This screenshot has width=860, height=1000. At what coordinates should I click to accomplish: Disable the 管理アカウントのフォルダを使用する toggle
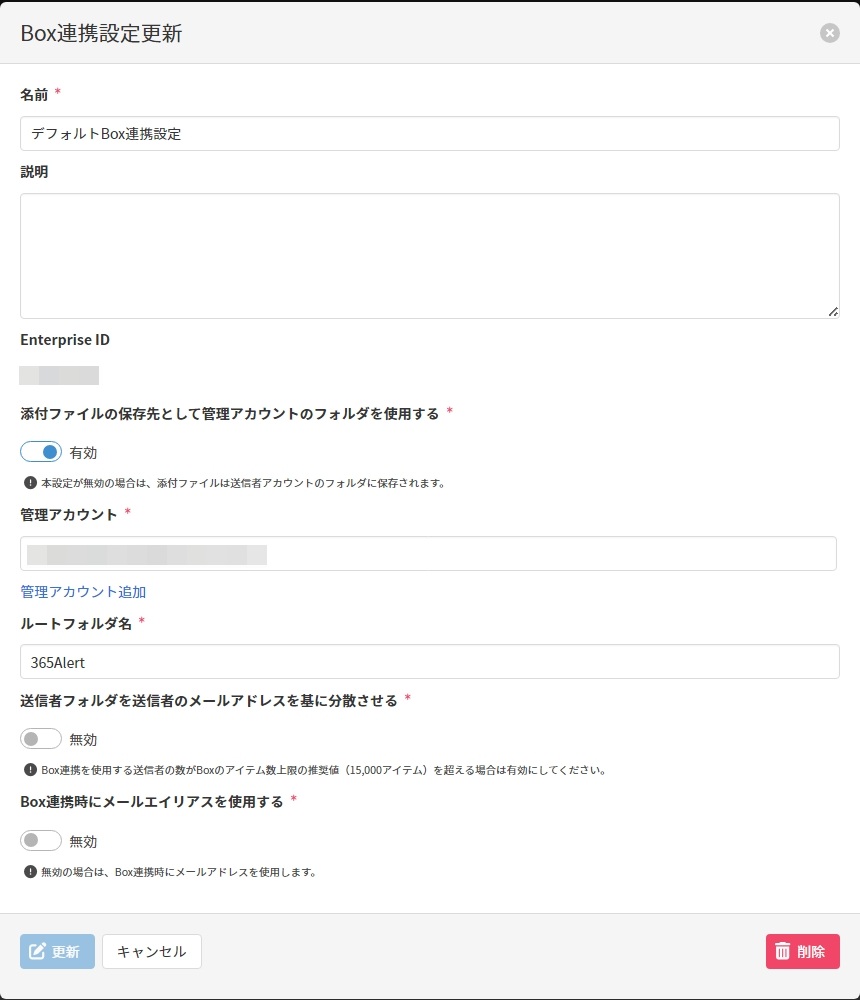pos(41,452)
